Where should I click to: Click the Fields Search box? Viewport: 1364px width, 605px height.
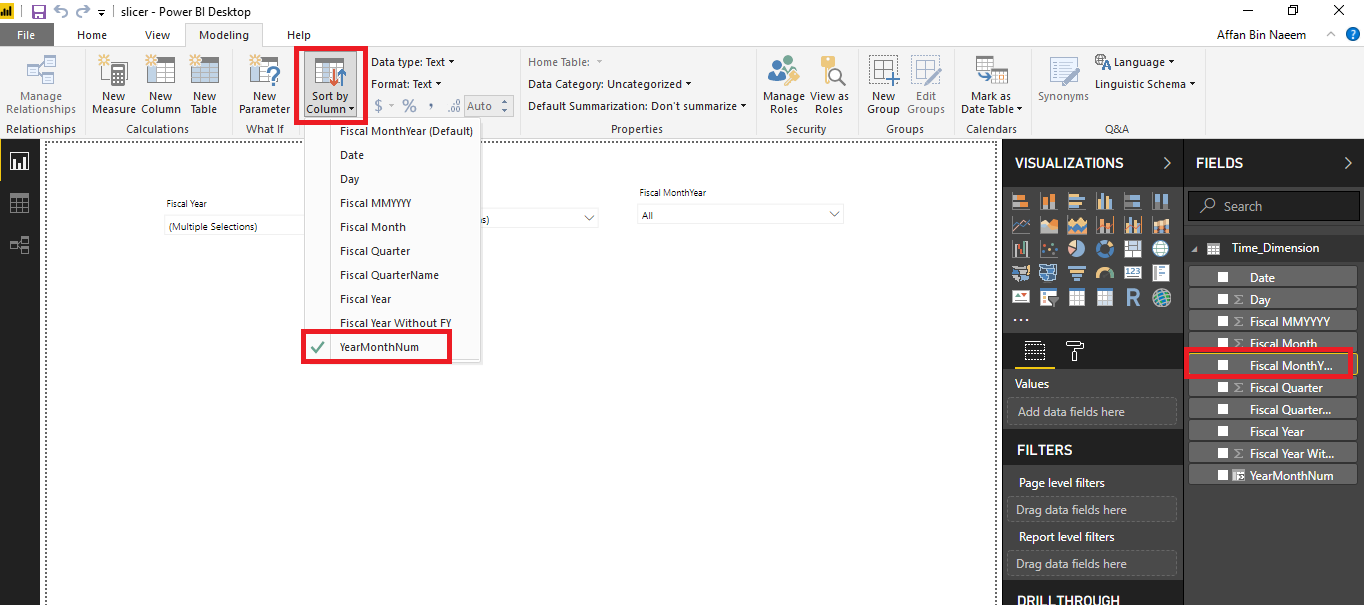click(1273, 206)
